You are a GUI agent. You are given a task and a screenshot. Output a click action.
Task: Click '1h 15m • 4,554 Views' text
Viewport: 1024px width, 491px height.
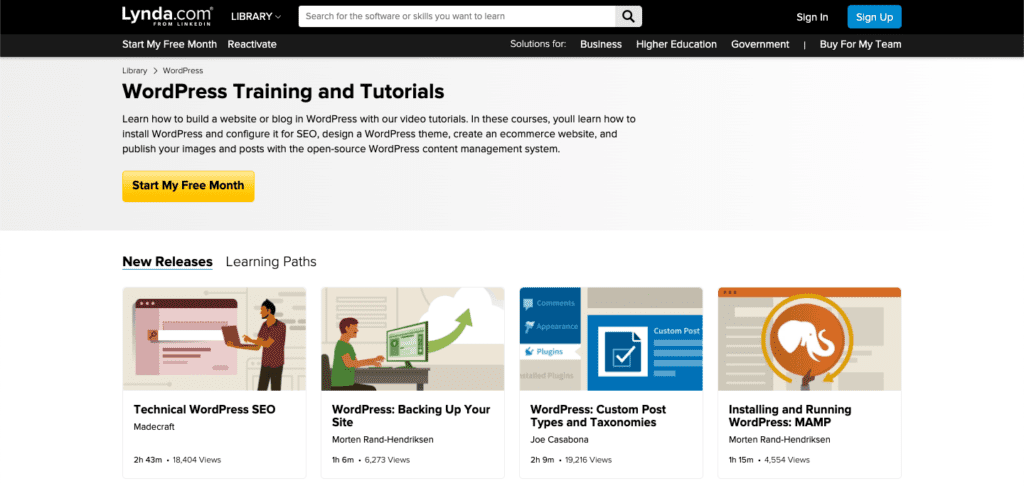769,460
